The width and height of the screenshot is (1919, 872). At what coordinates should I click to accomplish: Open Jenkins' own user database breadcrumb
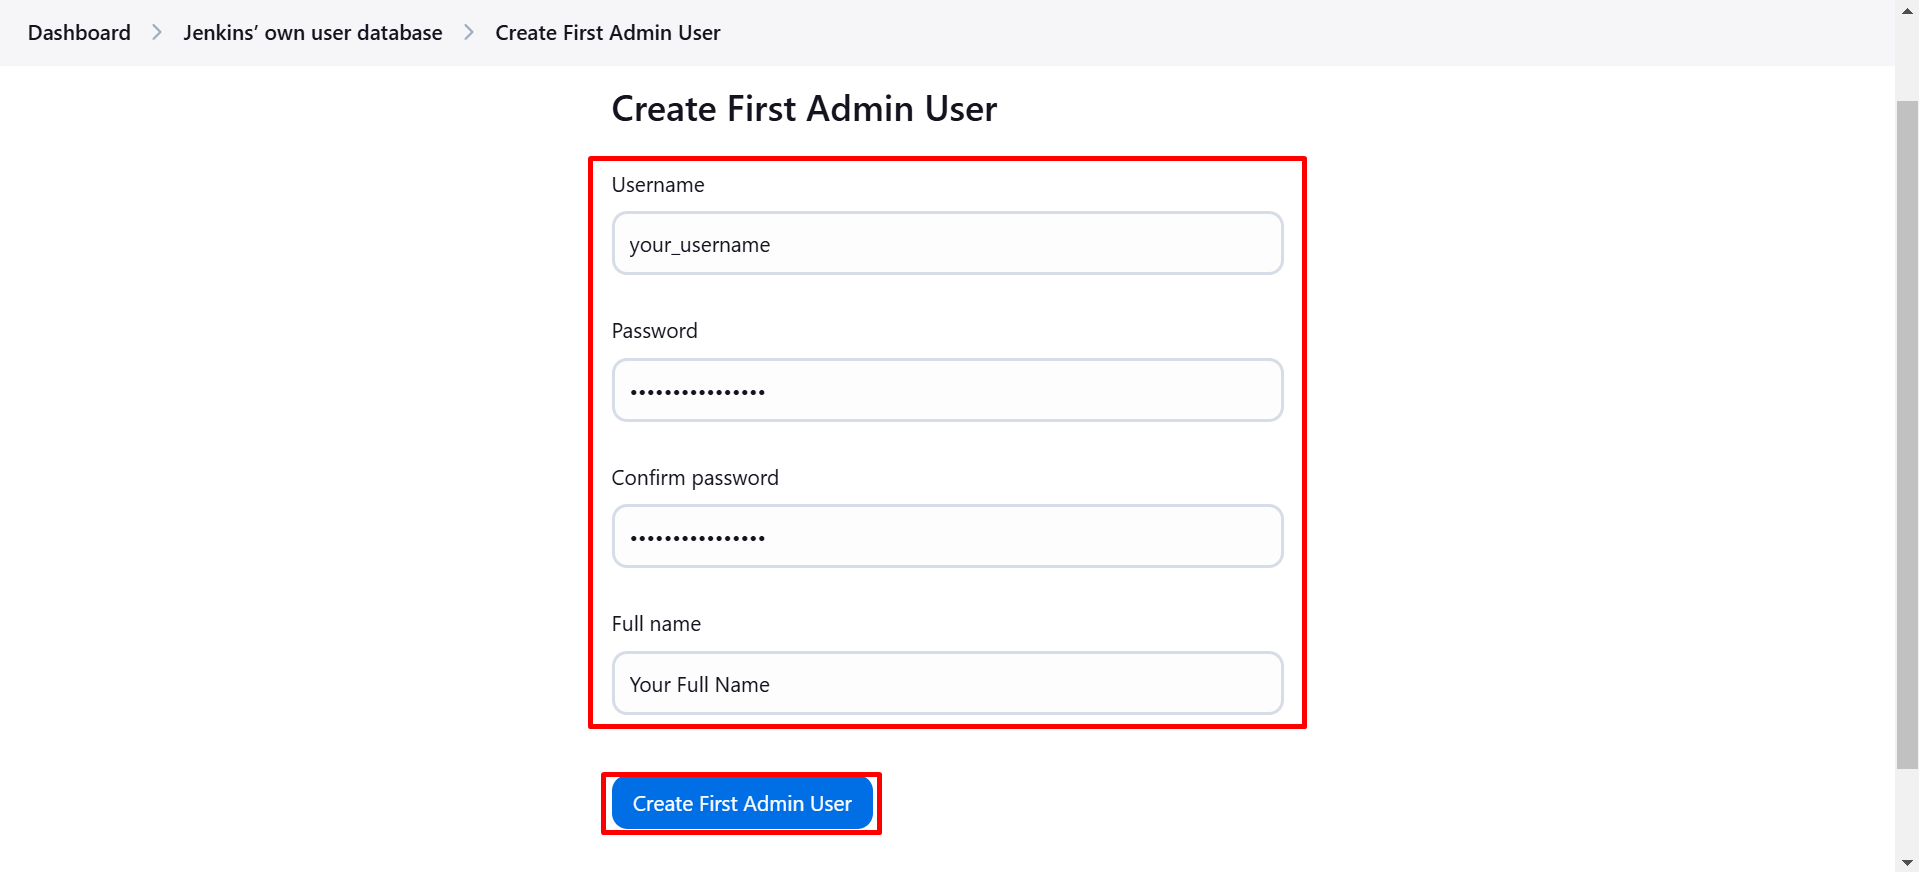pos(312,32)
